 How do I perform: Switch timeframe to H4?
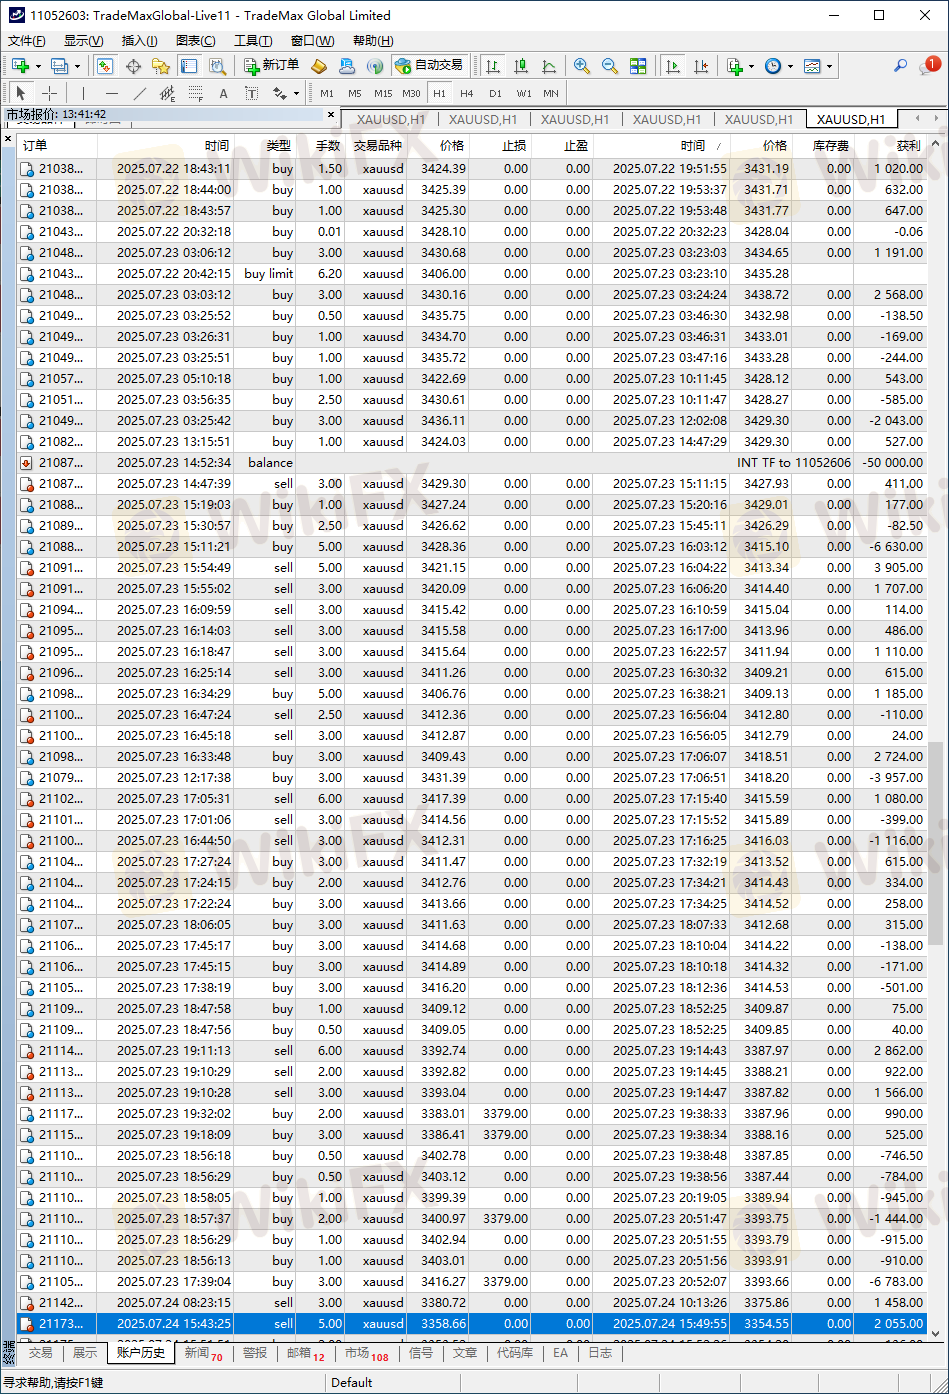[467, 93]
